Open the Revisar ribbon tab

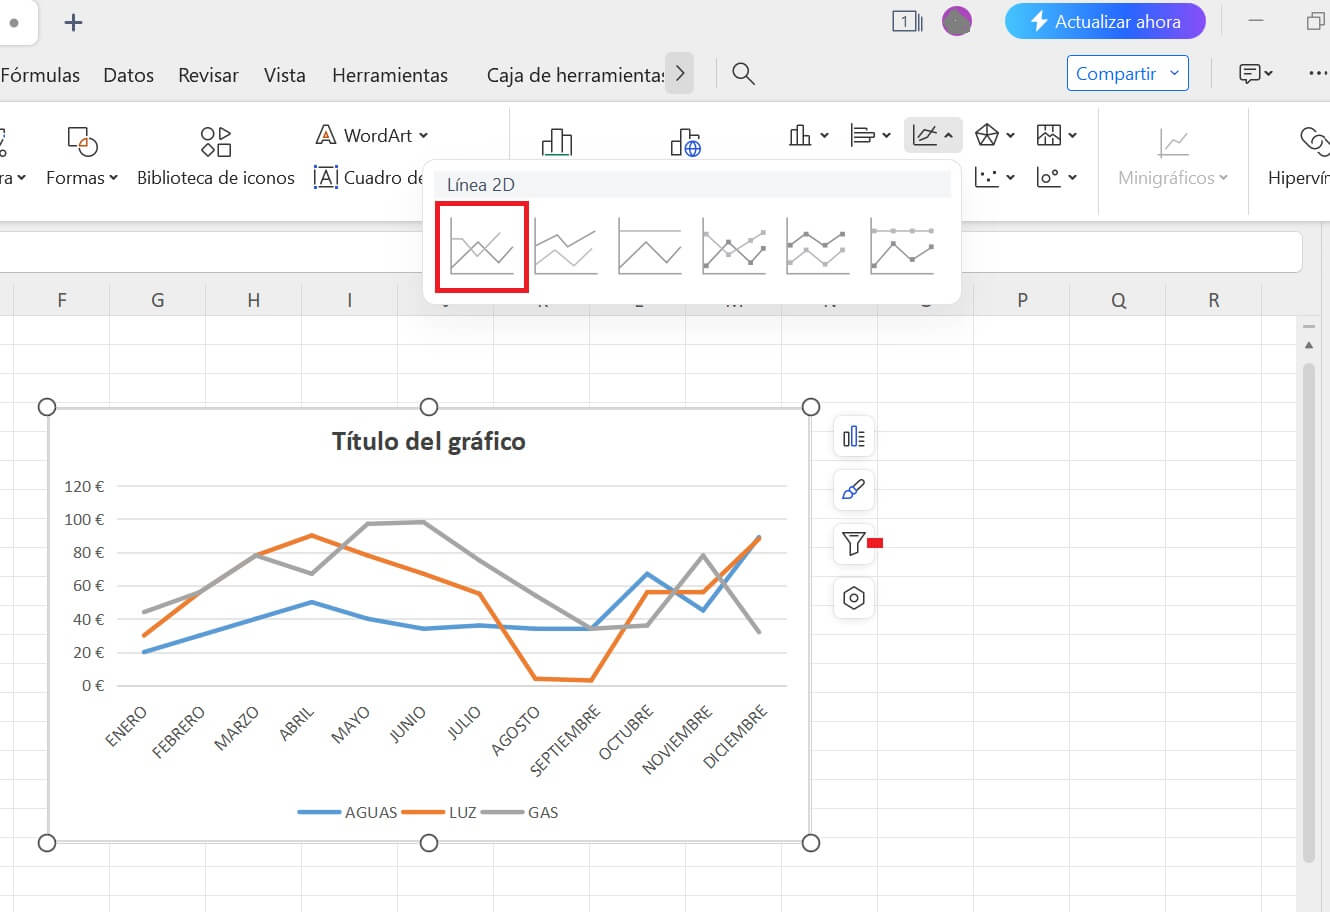(x=208, y=74)
